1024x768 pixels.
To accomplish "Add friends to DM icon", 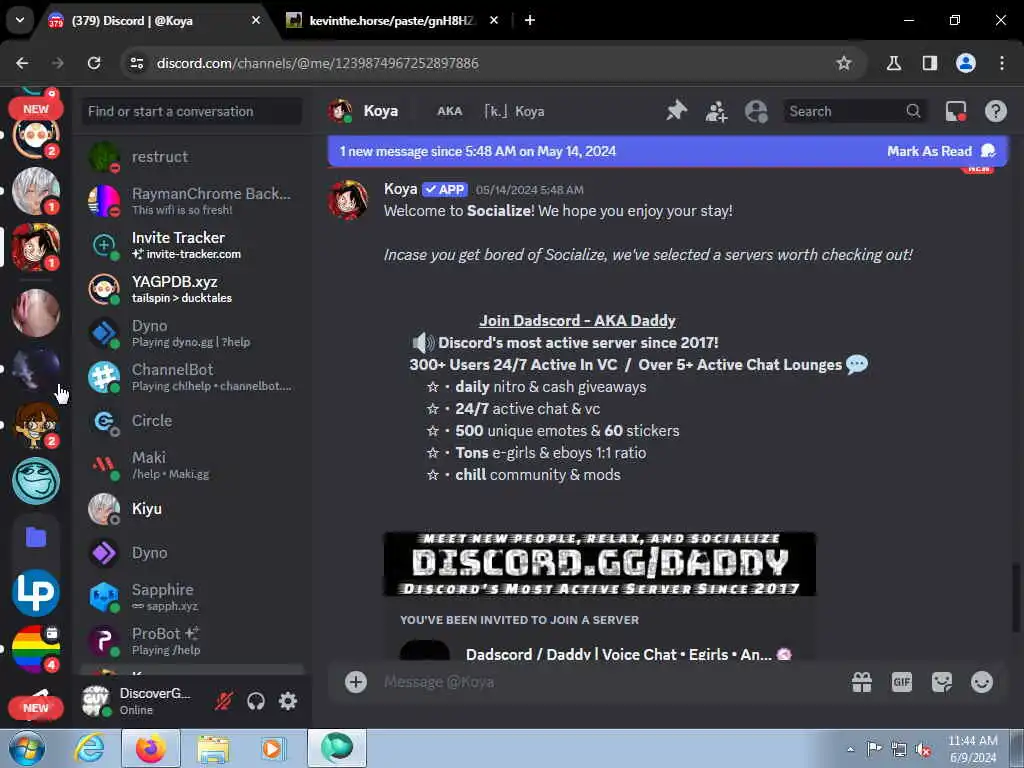I will tap(716, 111).
